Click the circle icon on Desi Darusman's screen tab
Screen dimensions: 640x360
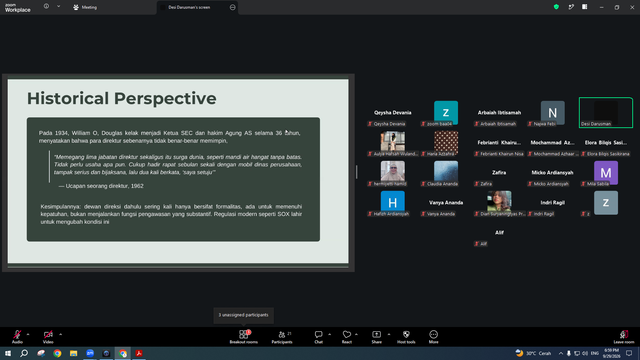pyautogui.click(x=232, y=7)
